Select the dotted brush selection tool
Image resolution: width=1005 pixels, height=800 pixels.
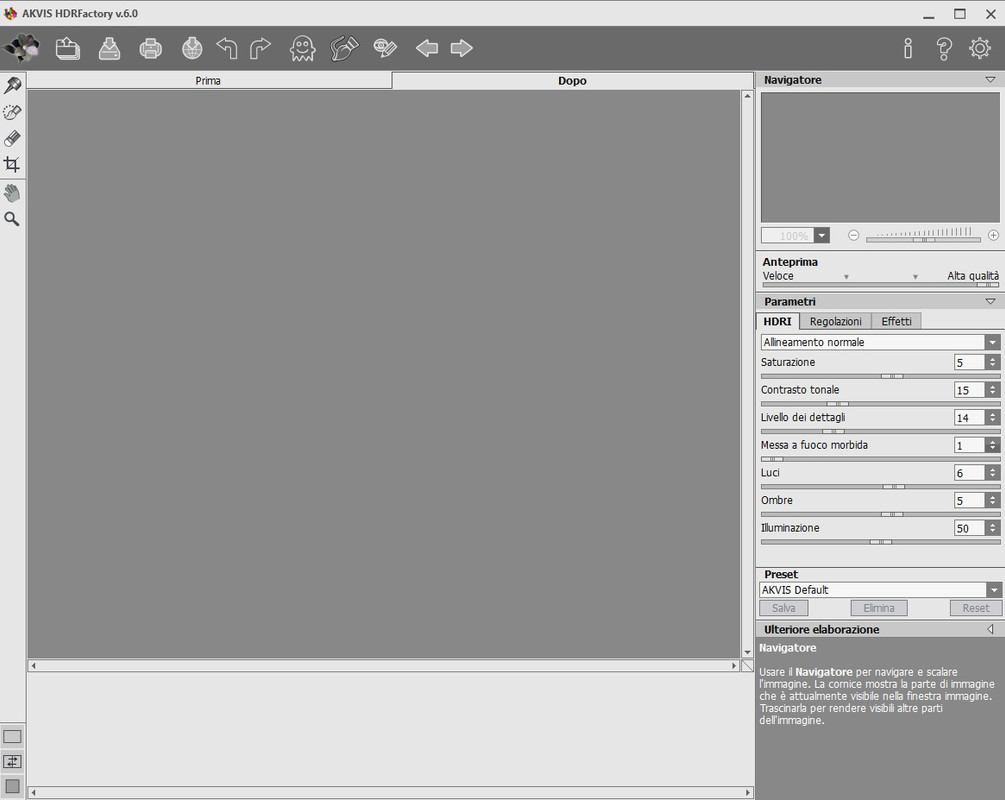click(x=12, y=112)
